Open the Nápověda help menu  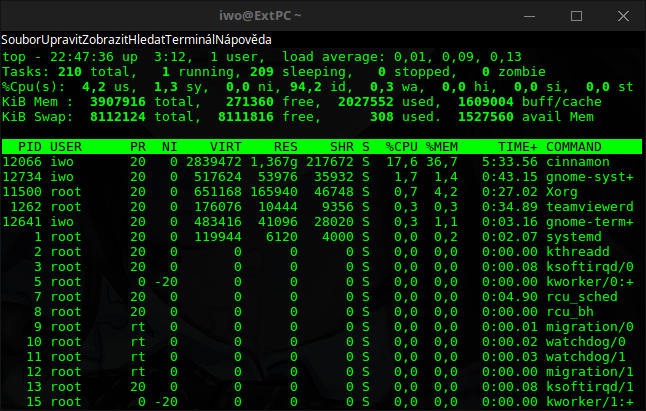click(x=276, y=40)
